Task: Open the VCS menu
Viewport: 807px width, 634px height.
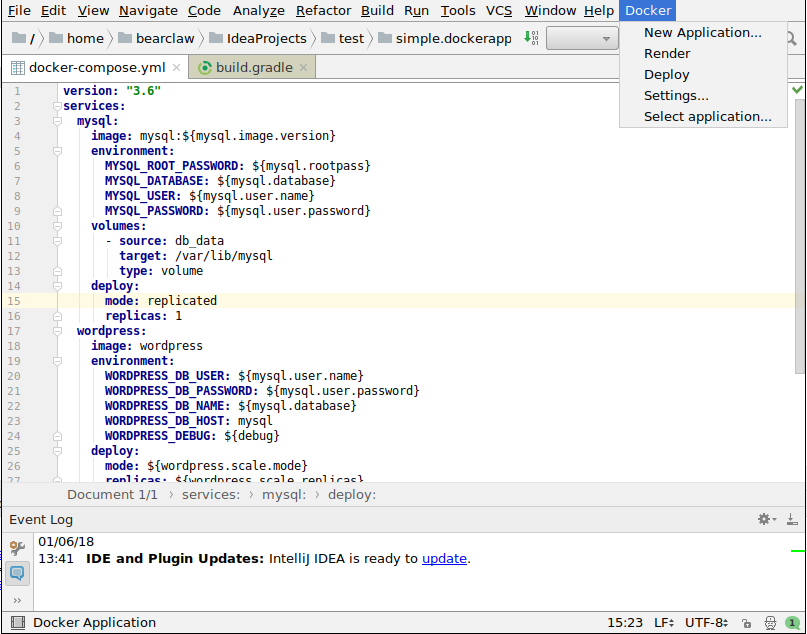Action: (x=499, y=10)
